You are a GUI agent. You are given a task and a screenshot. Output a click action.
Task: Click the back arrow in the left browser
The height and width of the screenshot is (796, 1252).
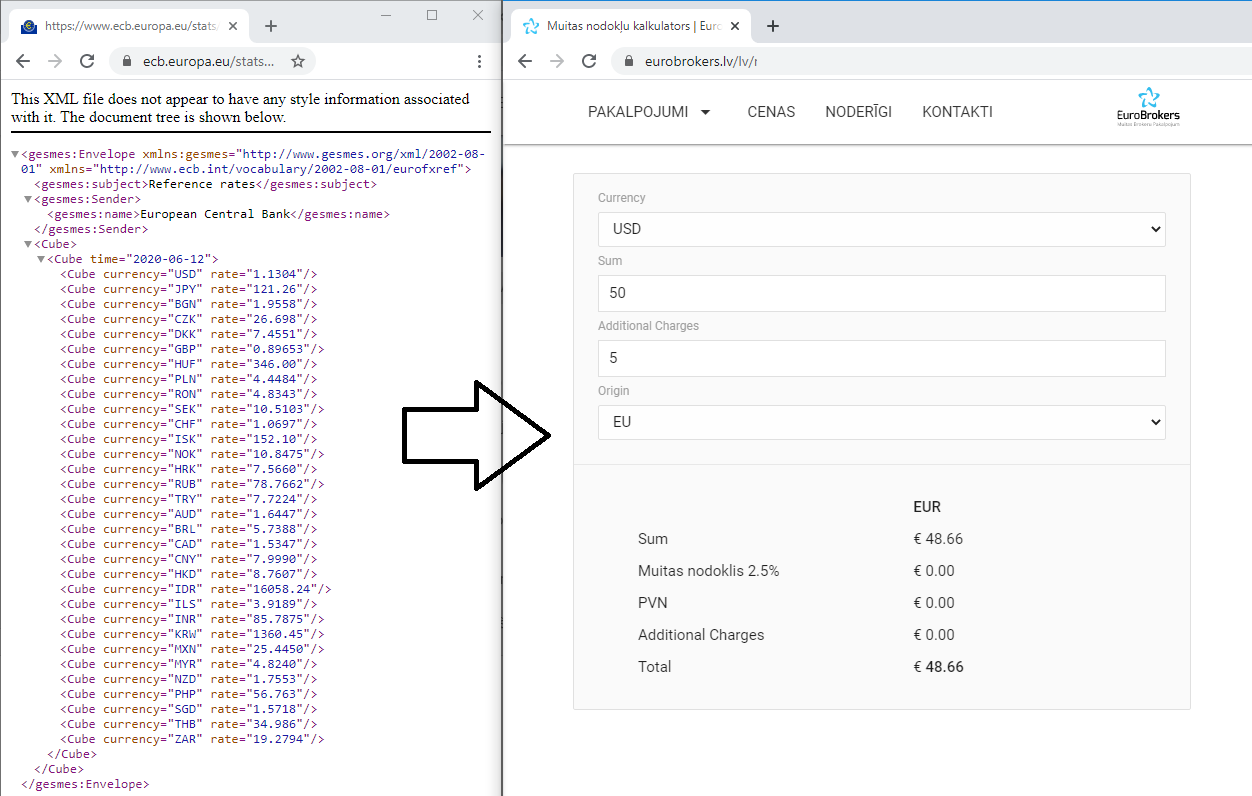[22, 61]
